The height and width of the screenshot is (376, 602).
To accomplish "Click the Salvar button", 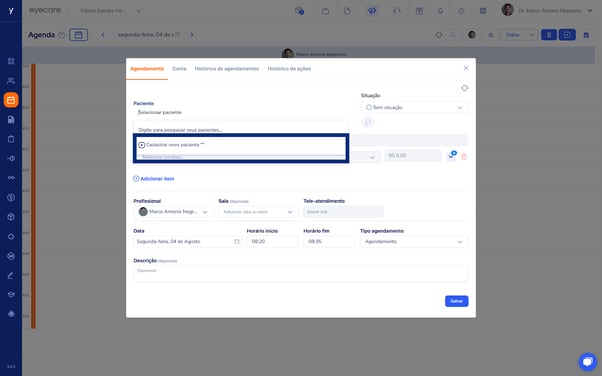I will (456, 301).
